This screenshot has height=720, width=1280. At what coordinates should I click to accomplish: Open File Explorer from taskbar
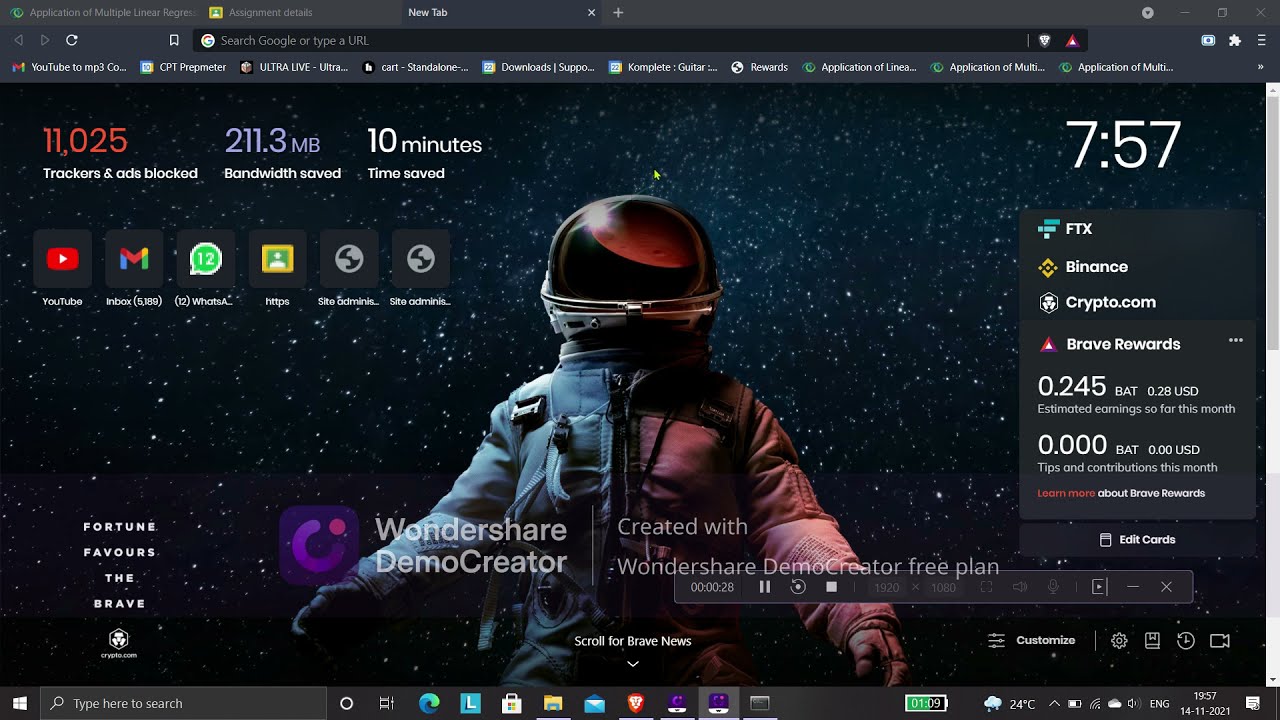553,703
